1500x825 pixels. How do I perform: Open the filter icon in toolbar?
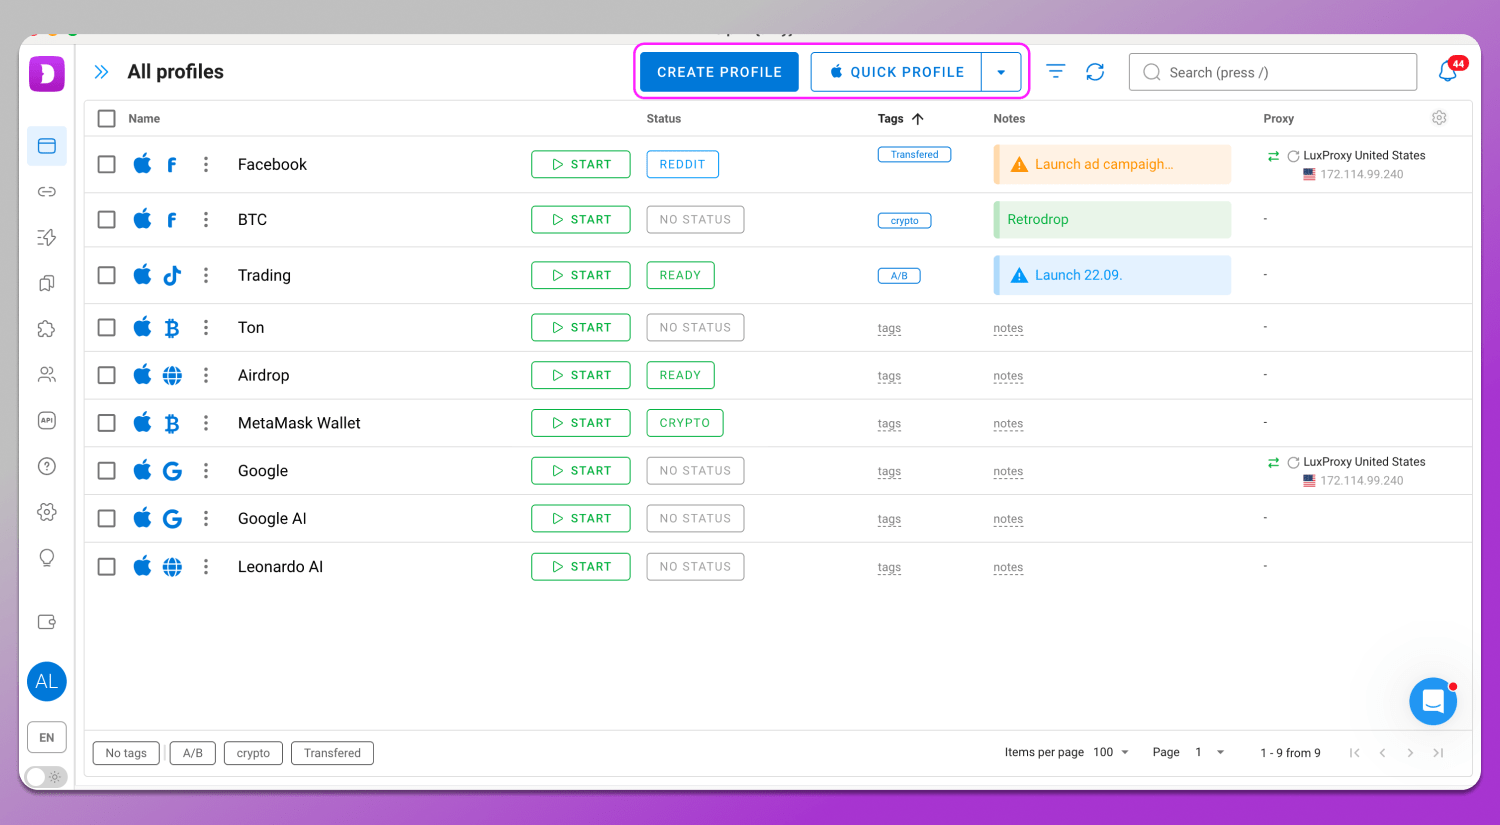1055,72
